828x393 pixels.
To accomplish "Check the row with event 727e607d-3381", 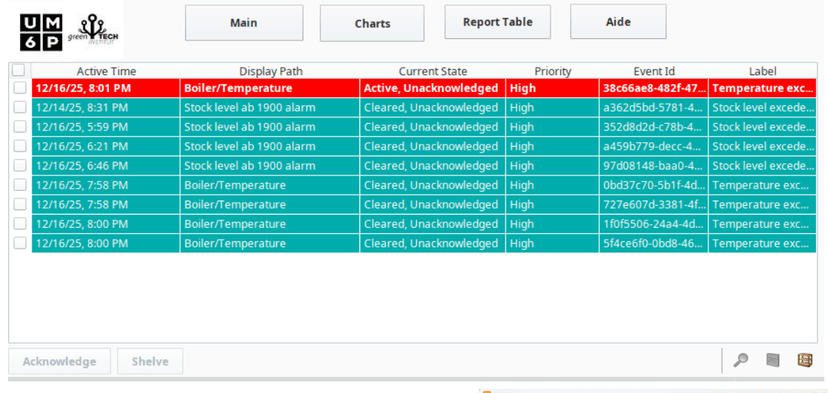I will (20, 204).
